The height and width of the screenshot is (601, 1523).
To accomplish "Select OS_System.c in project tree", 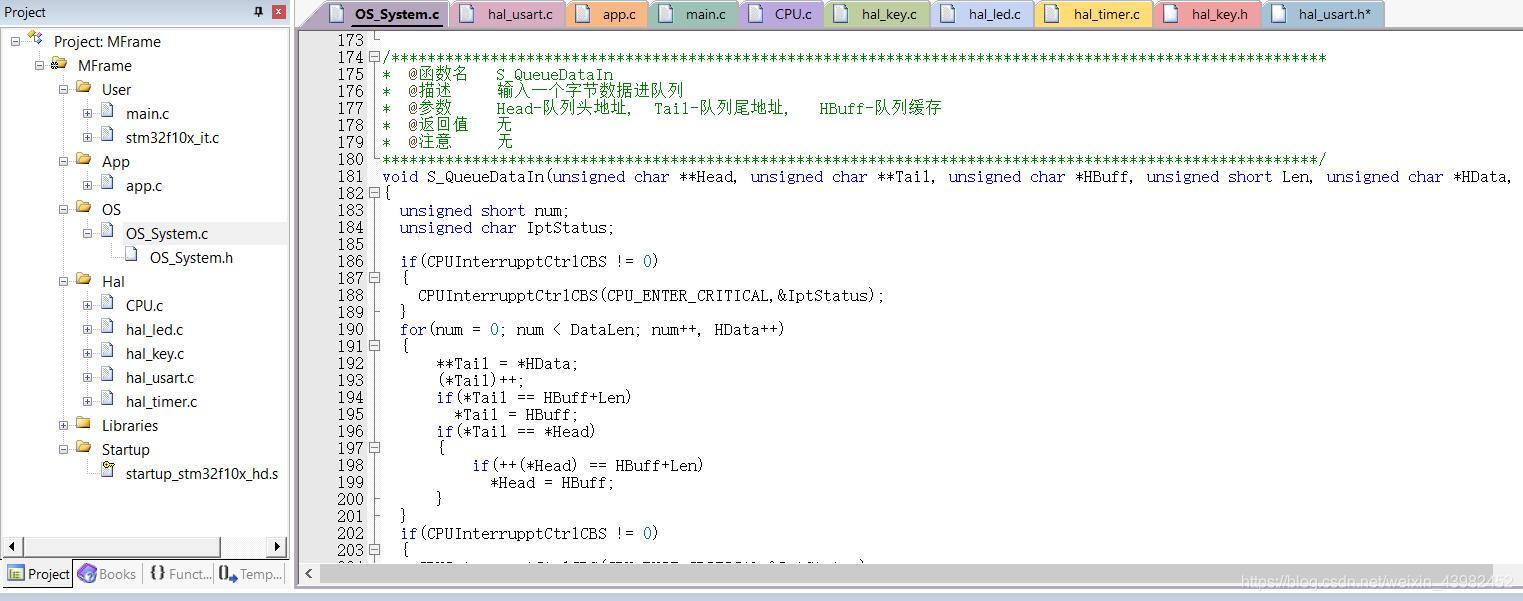I will (x=167, y=234).
